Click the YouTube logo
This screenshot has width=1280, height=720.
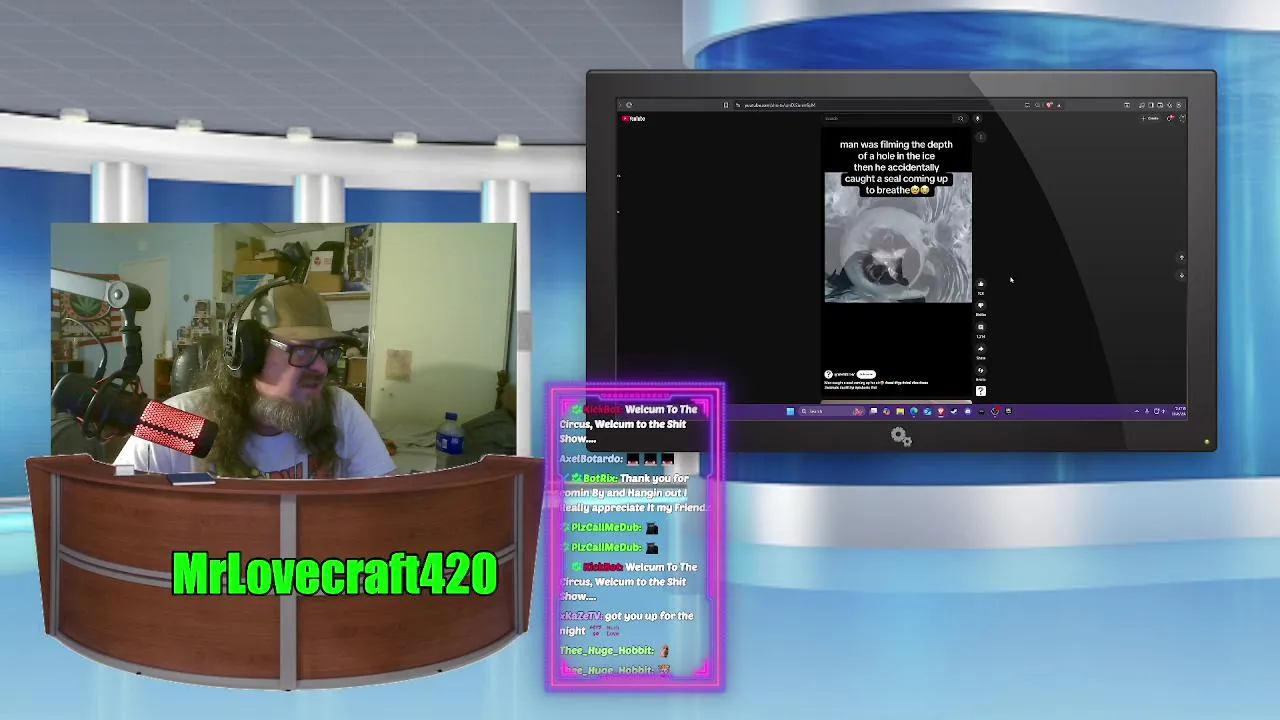click(633, 118)
